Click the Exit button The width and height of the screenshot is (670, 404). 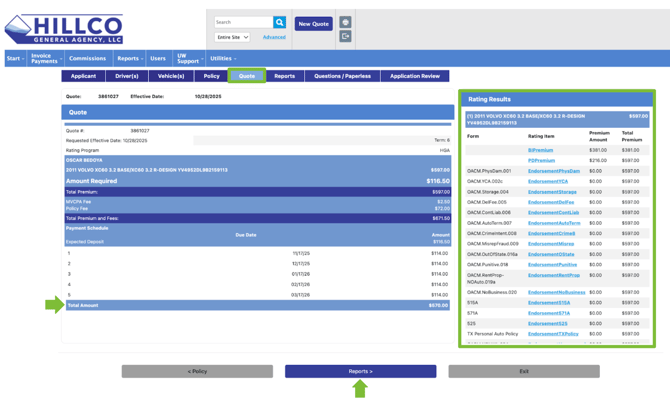coord(524,371)
